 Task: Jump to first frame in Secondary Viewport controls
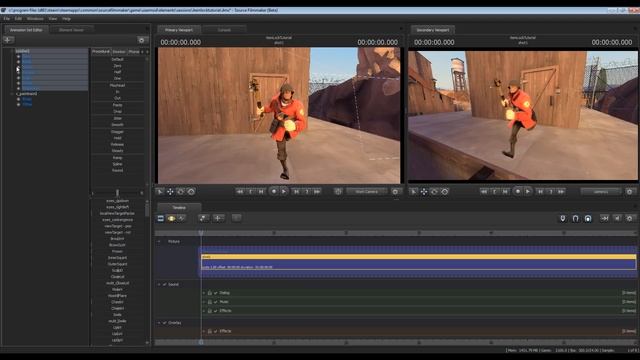484,191
